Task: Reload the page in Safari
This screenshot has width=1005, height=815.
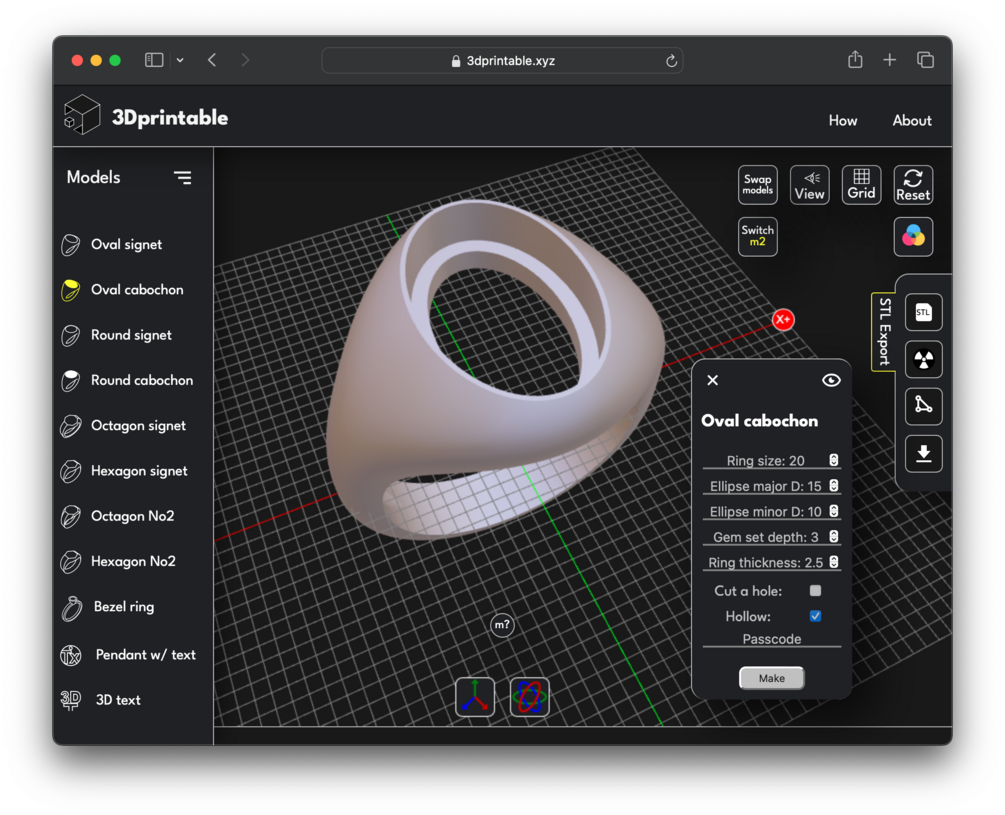Action: click(x=671, y=61)
